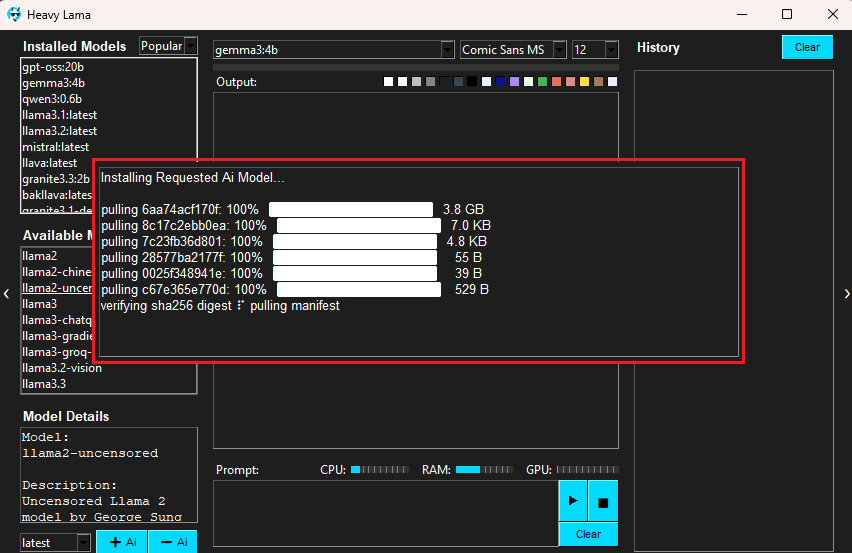Viewport: 852px width, 553px height.
Task: Pick the solid green color swatch
Action: tap(542, 81)
